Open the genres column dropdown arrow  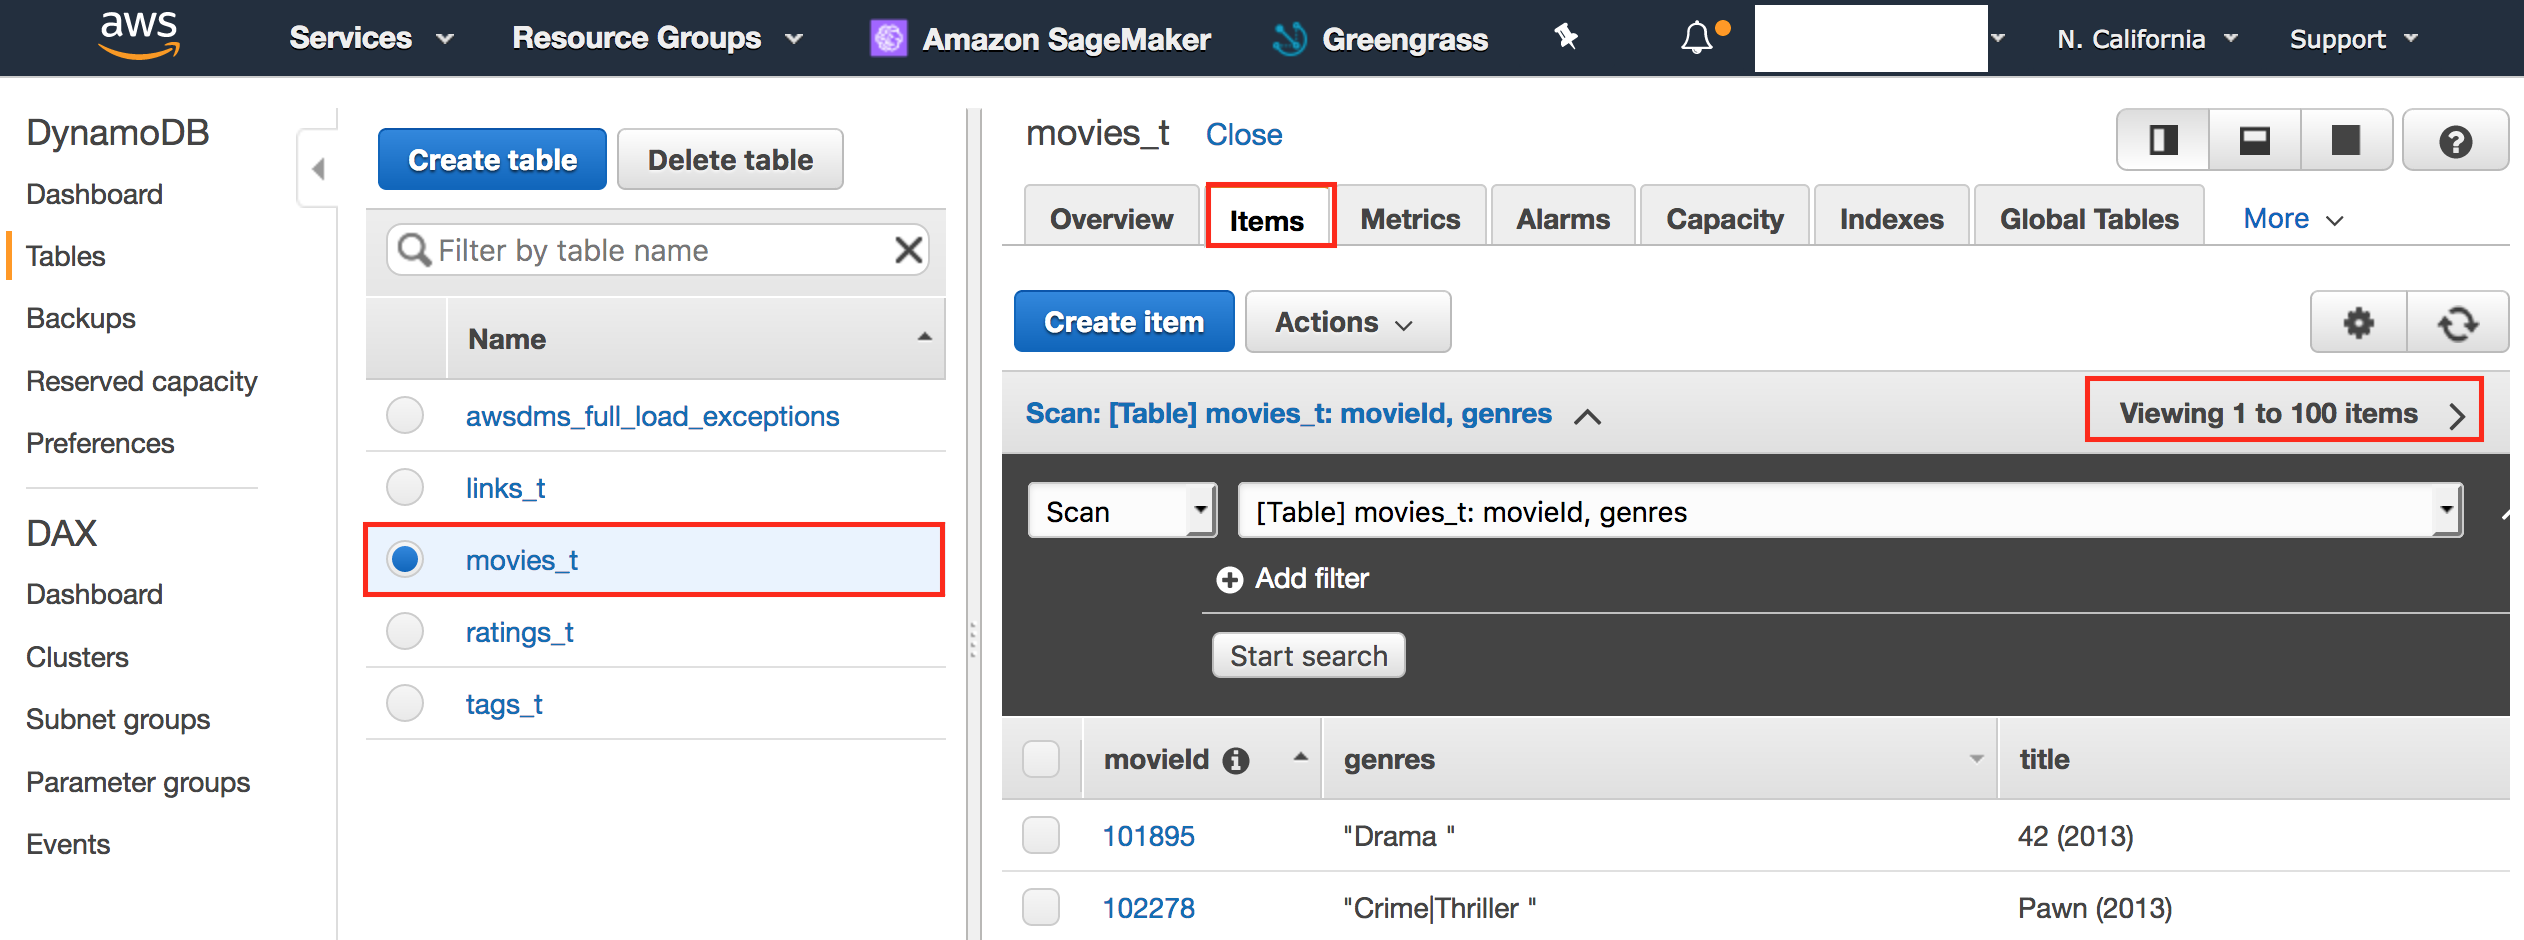1976,759
